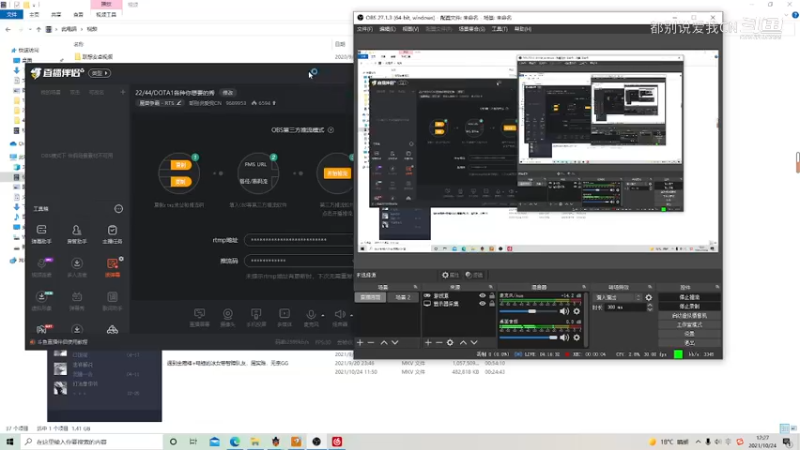Screen dimensions: 800x450
Task: Copy rtmp address with upper orange button
Action: click(181, 165)
